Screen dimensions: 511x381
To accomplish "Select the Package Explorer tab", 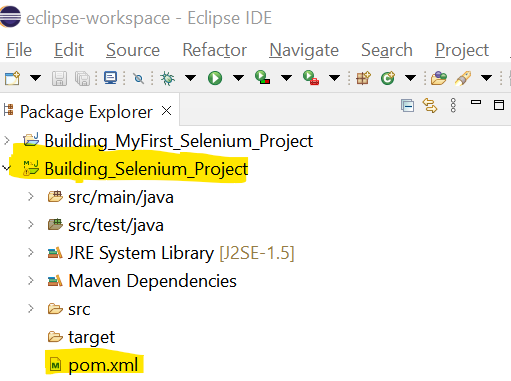I will pos(86,112).
